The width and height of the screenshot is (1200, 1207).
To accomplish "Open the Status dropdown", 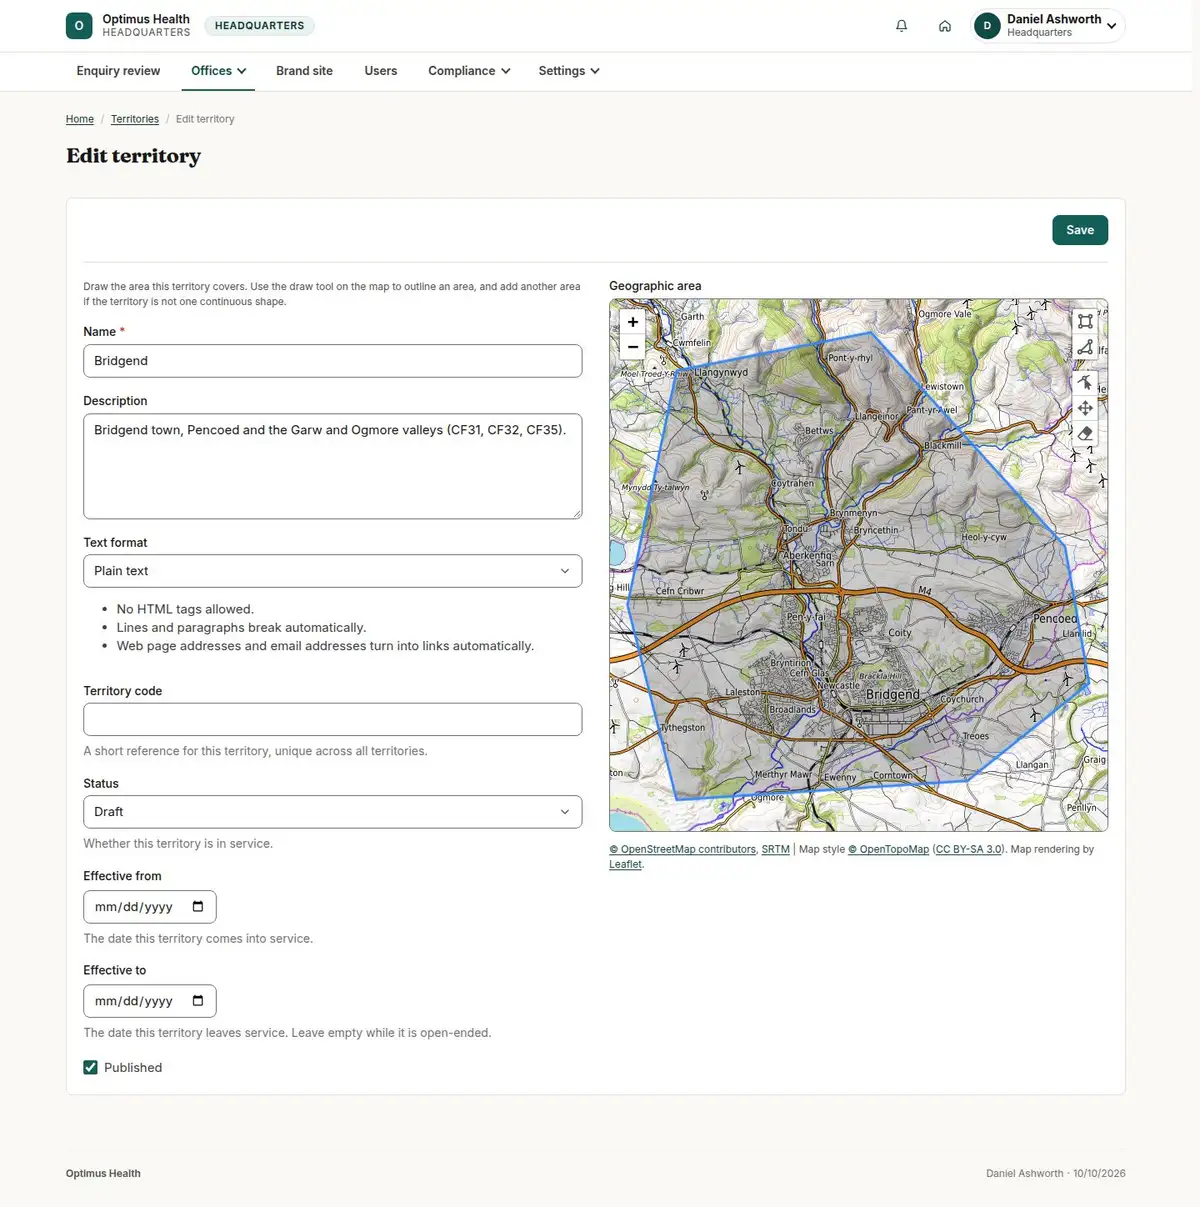I will coord(333,812).
